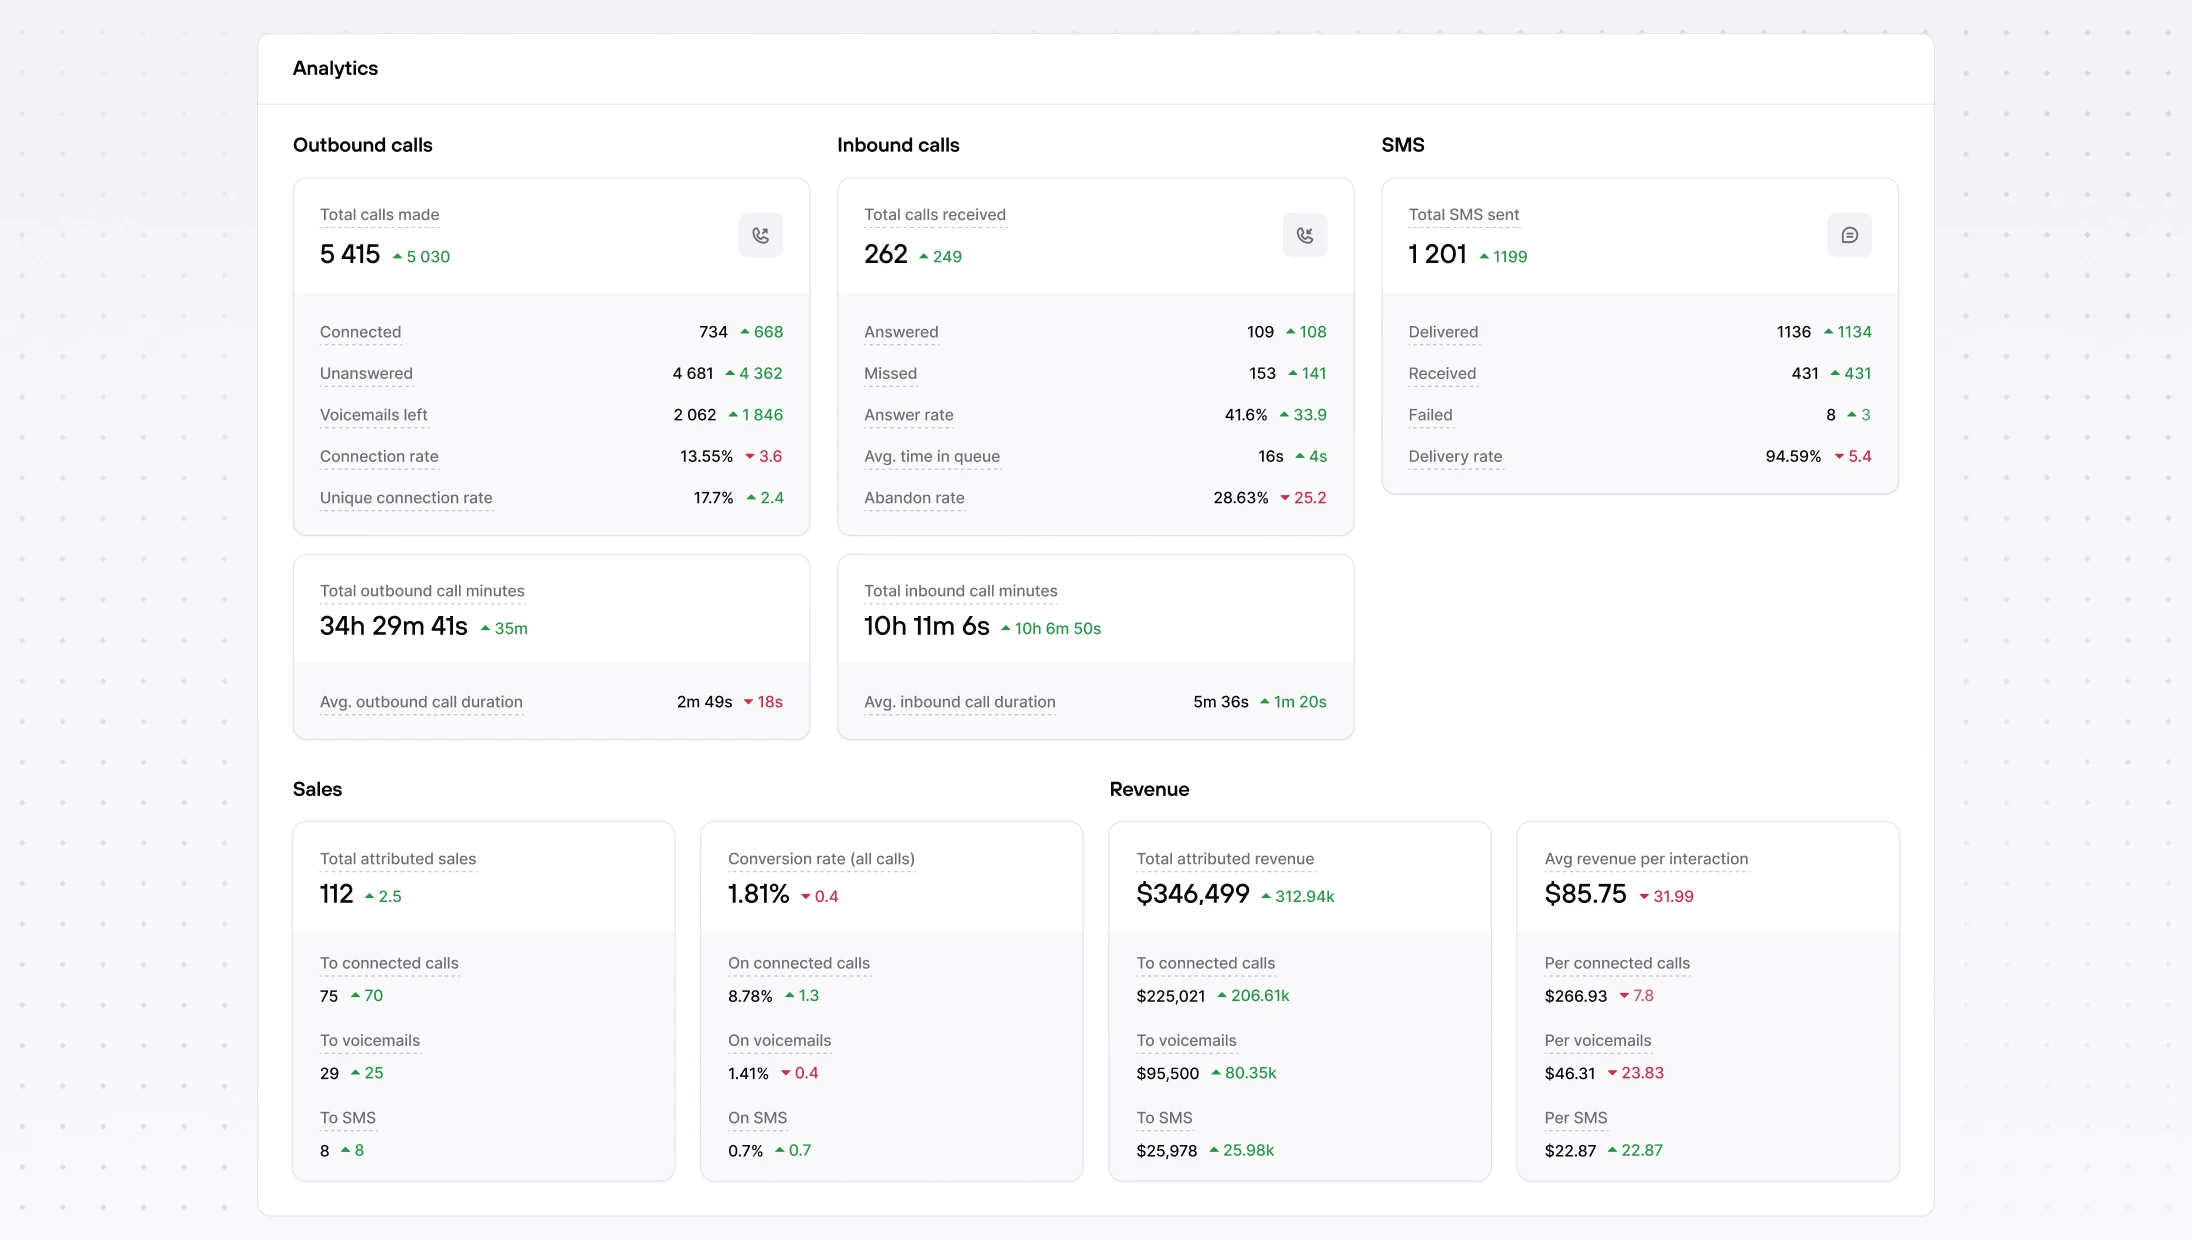The width and height of the screenshot is (2192, 1240).
Task: Click the up arrow next to Delivered 1134
Action: point(1826,331)
